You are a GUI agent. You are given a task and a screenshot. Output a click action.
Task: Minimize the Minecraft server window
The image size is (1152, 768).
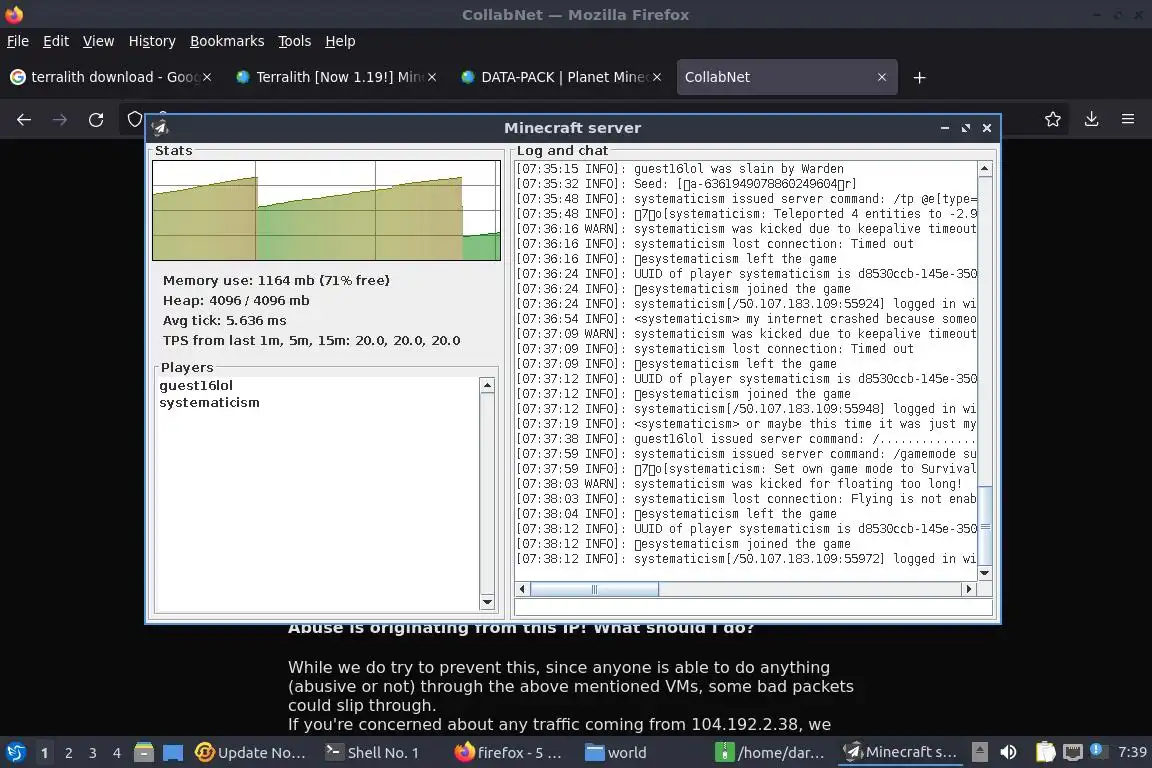coord(945,128)
